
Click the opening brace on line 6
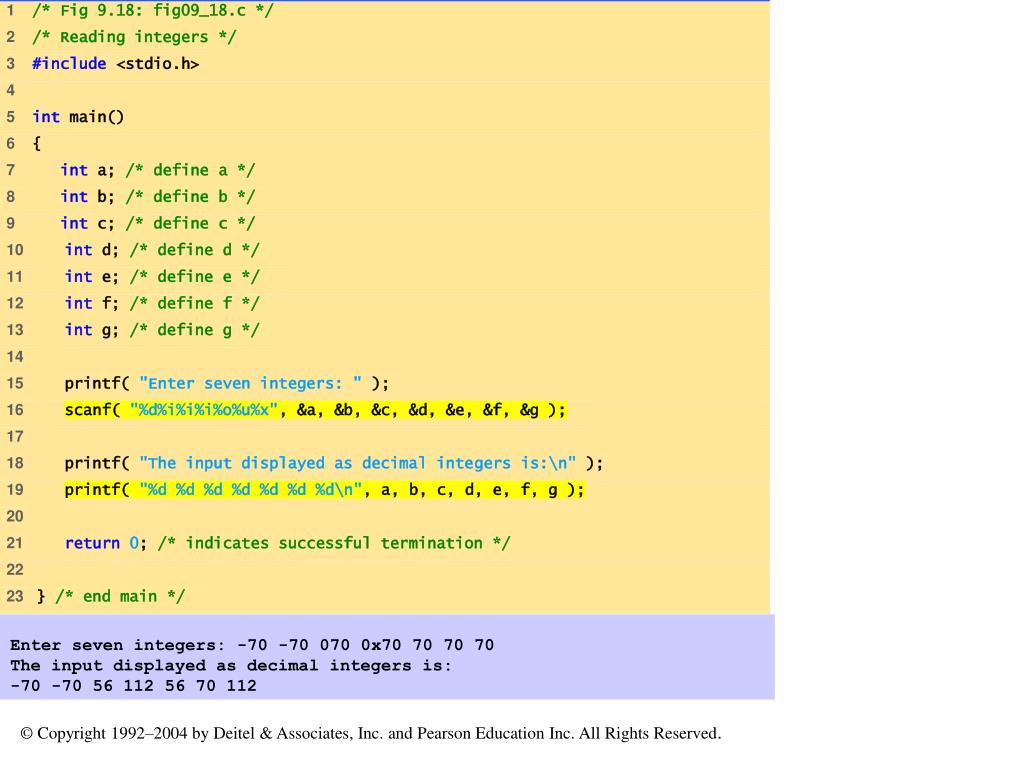(37, 144)
